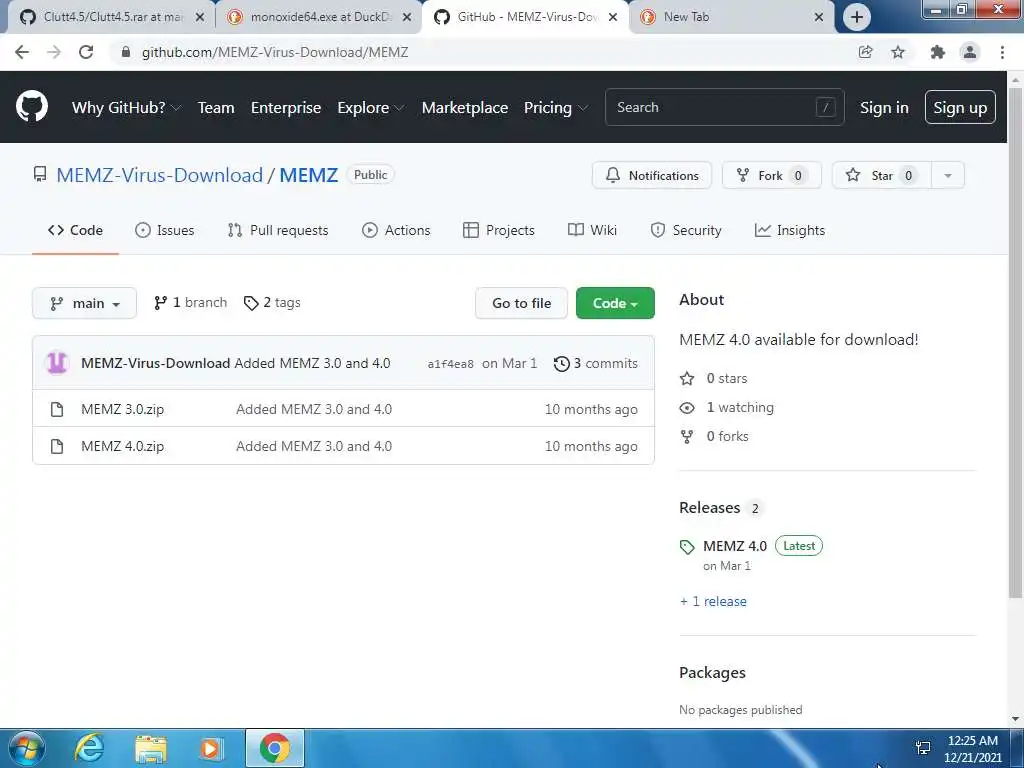The image size is (1024, 768).
Task: Open the Notifications button
Action: point(652,175)
